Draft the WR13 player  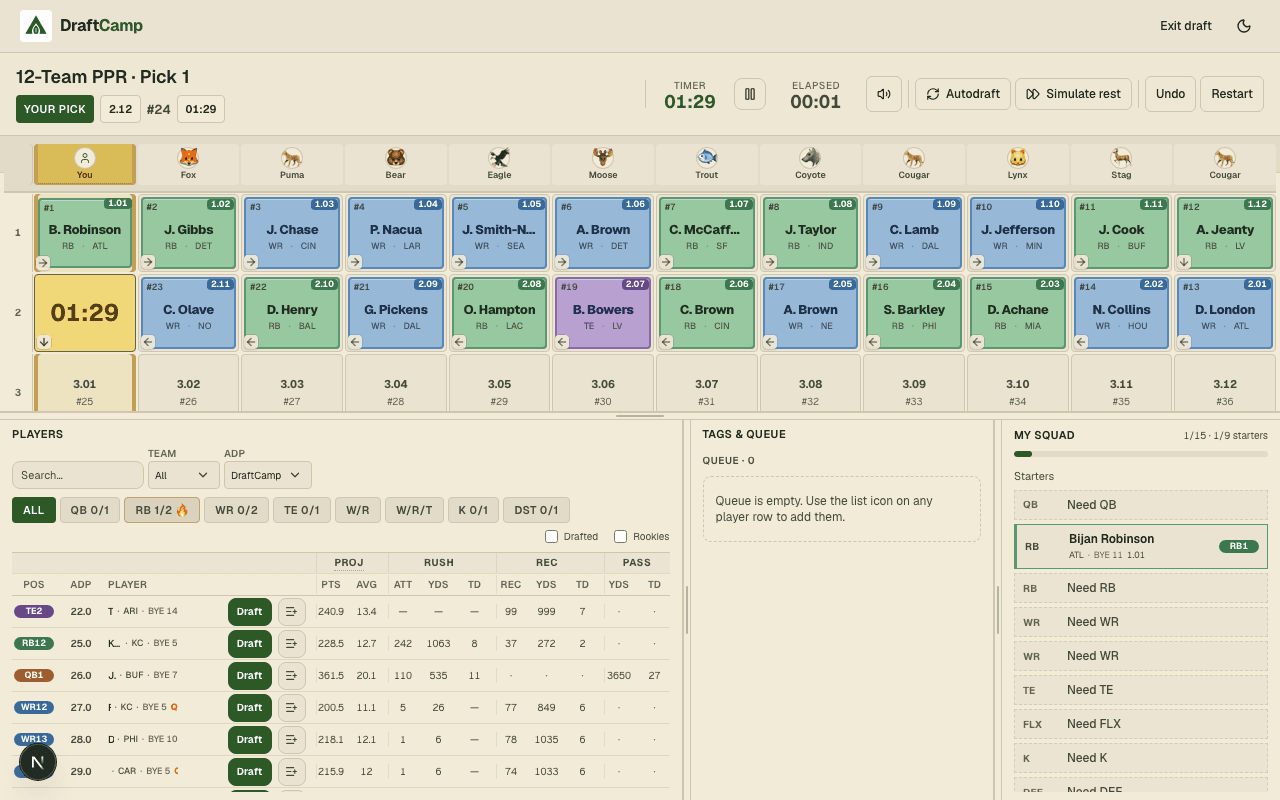click(x=250, y=740)
